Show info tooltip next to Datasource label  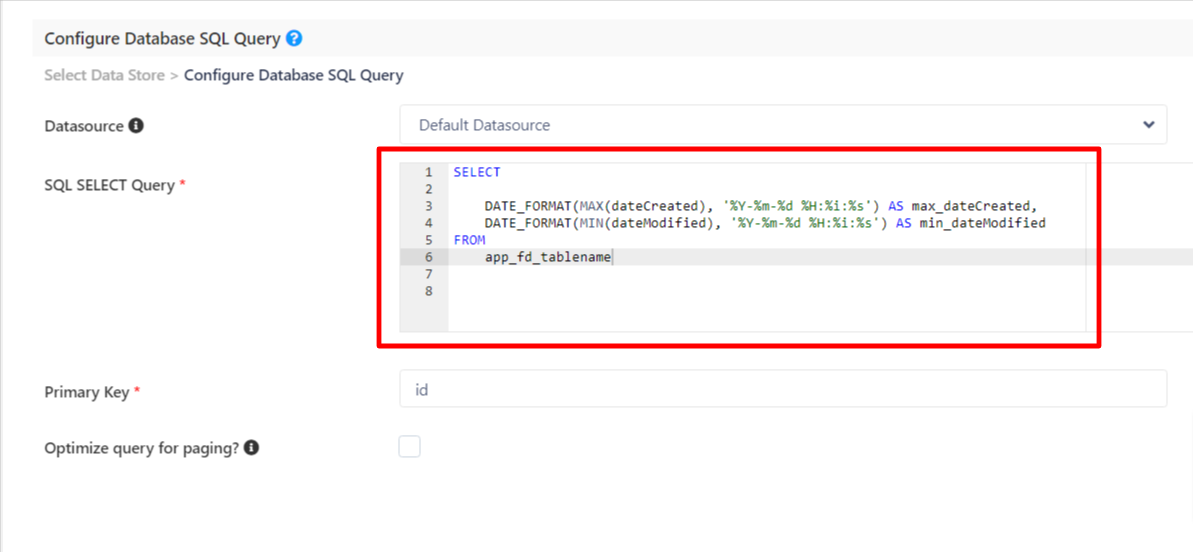click(x=136, y=125)
